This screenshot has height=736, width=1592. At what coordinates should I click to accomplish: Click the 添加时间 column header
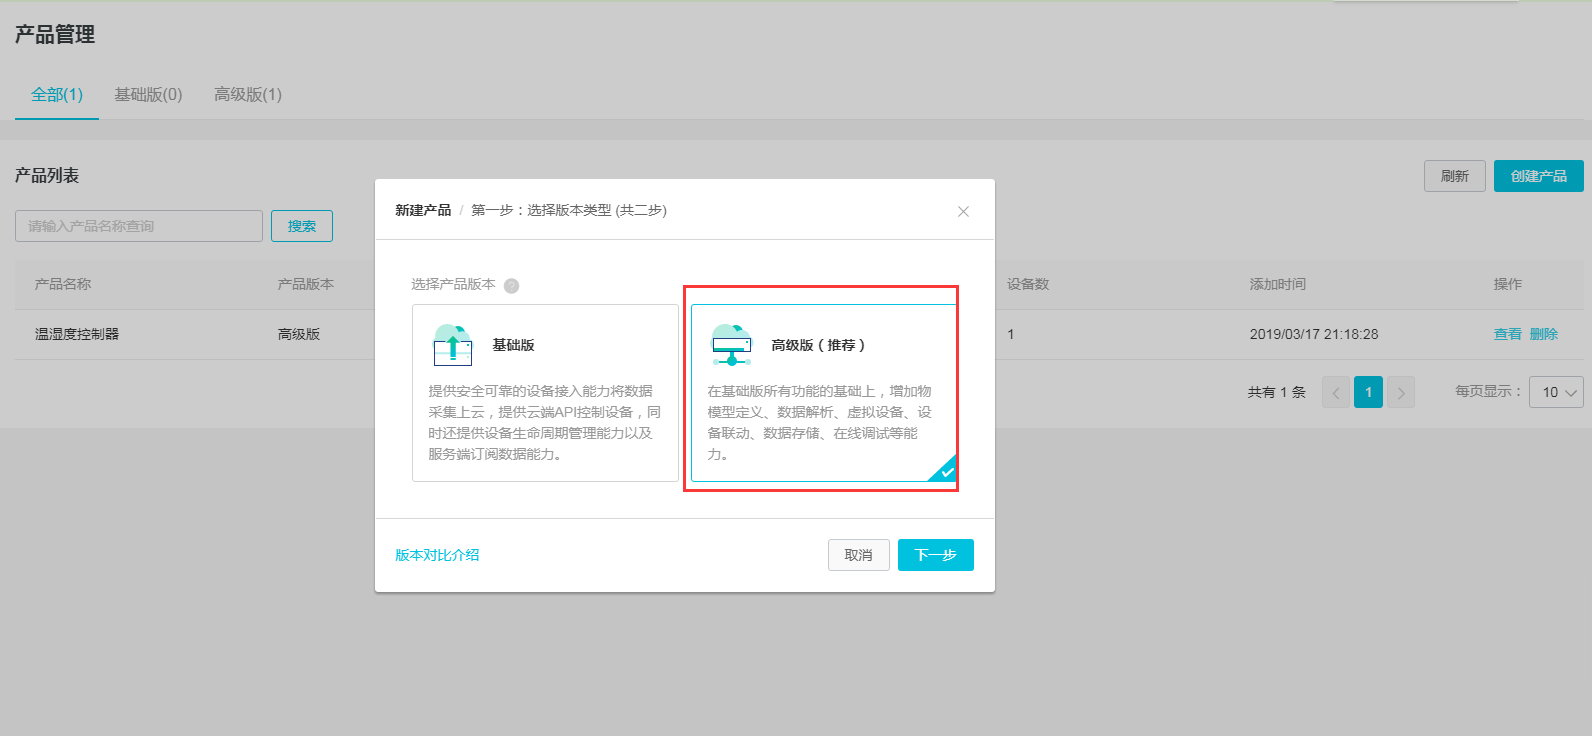click(1278, 284)
